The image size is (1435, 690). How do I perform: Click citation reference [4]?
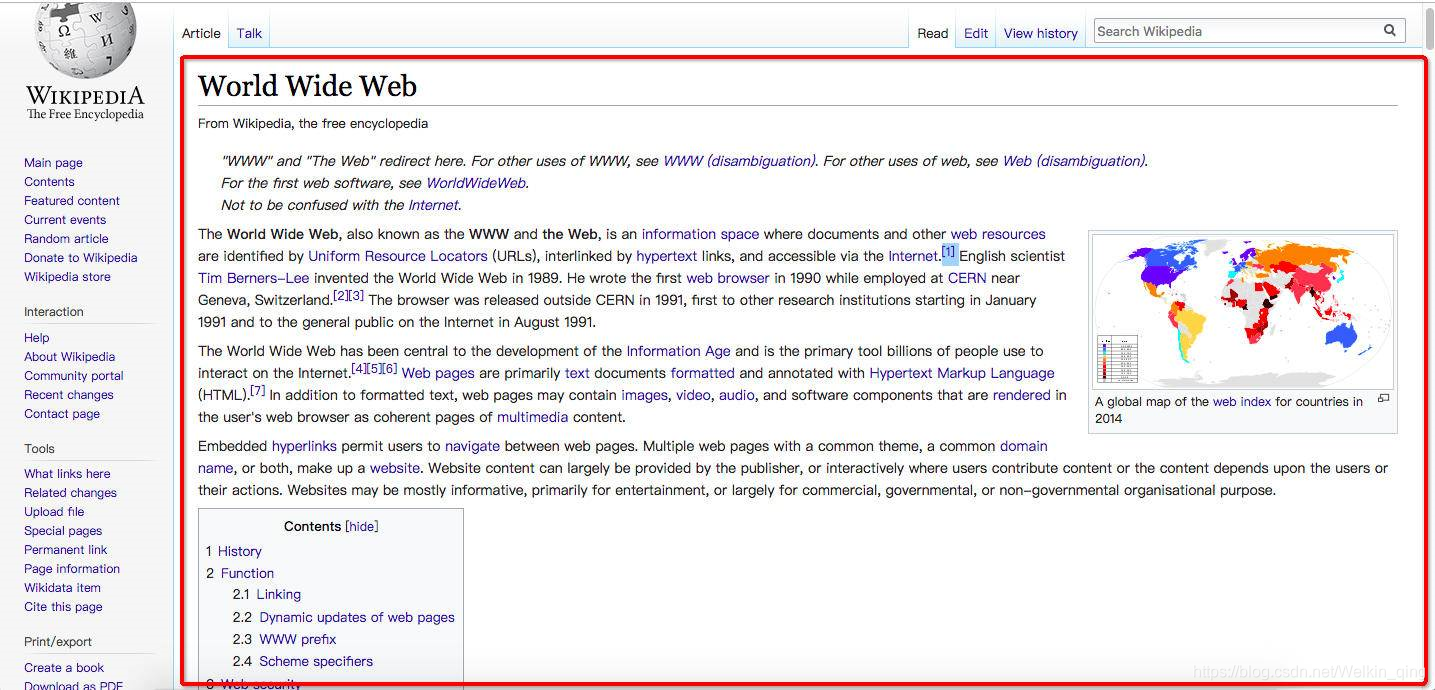[x=359, y=369]
